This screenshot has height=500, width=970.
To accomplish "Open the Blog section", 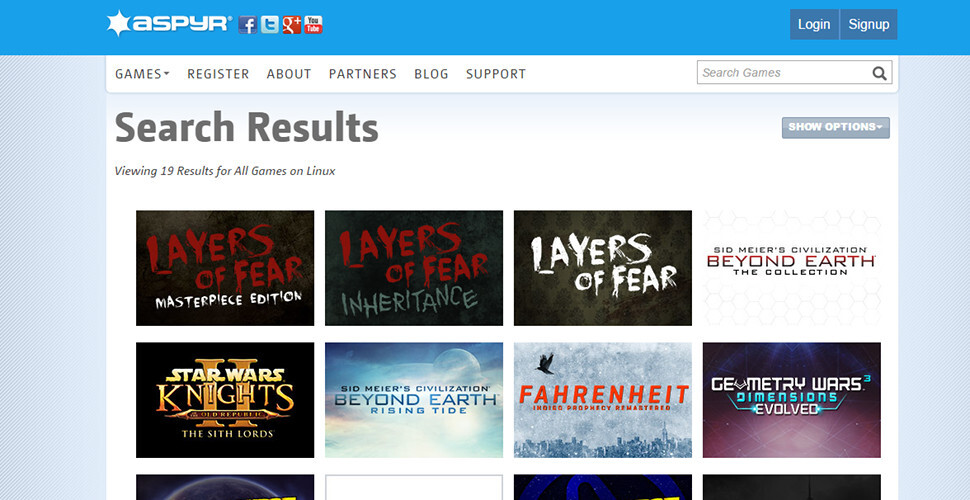I will pyautogui.click(x=431, y=74).
